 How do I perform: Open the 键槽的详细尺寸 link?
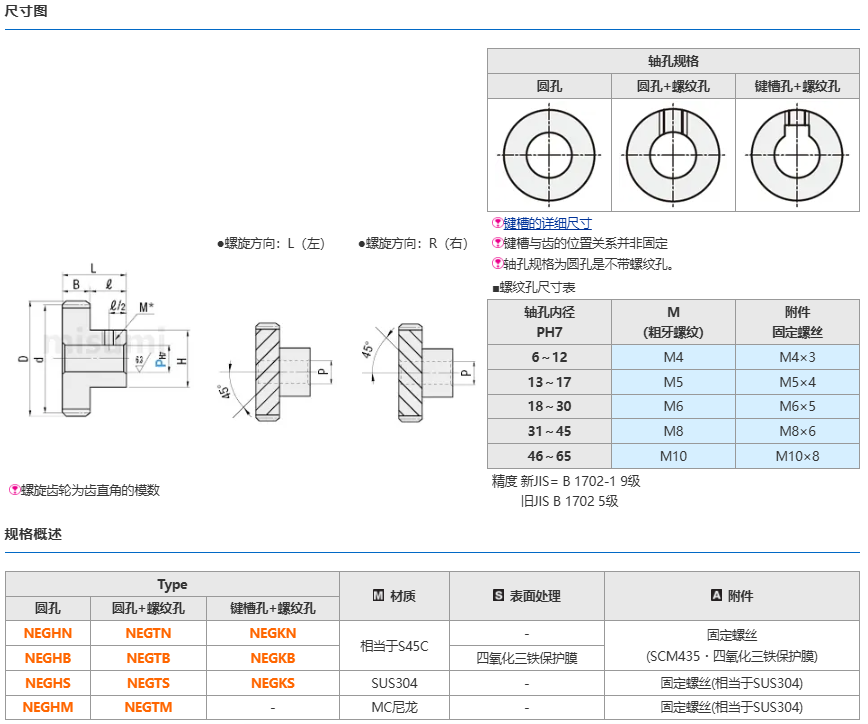[x=547, y=223]
